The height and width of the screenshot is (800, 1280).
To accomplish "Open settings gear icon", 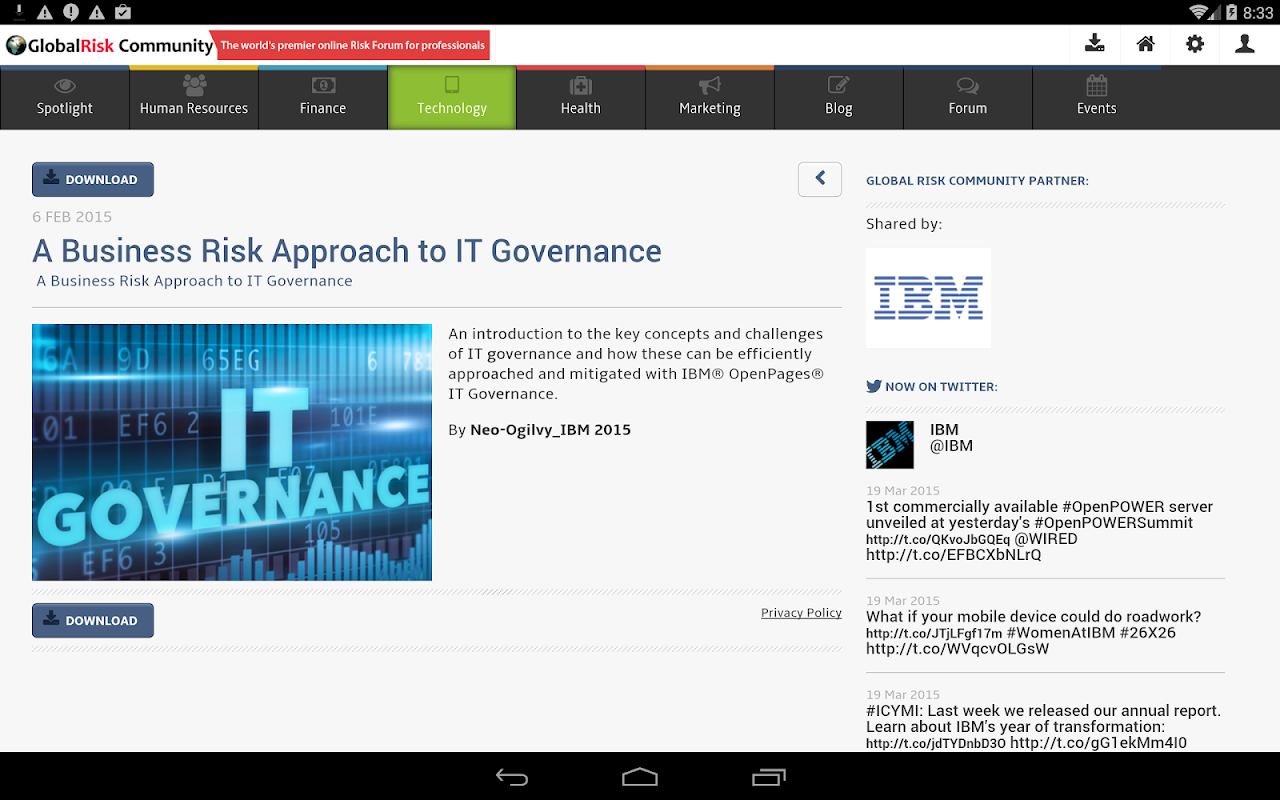I will (1195, 44).
